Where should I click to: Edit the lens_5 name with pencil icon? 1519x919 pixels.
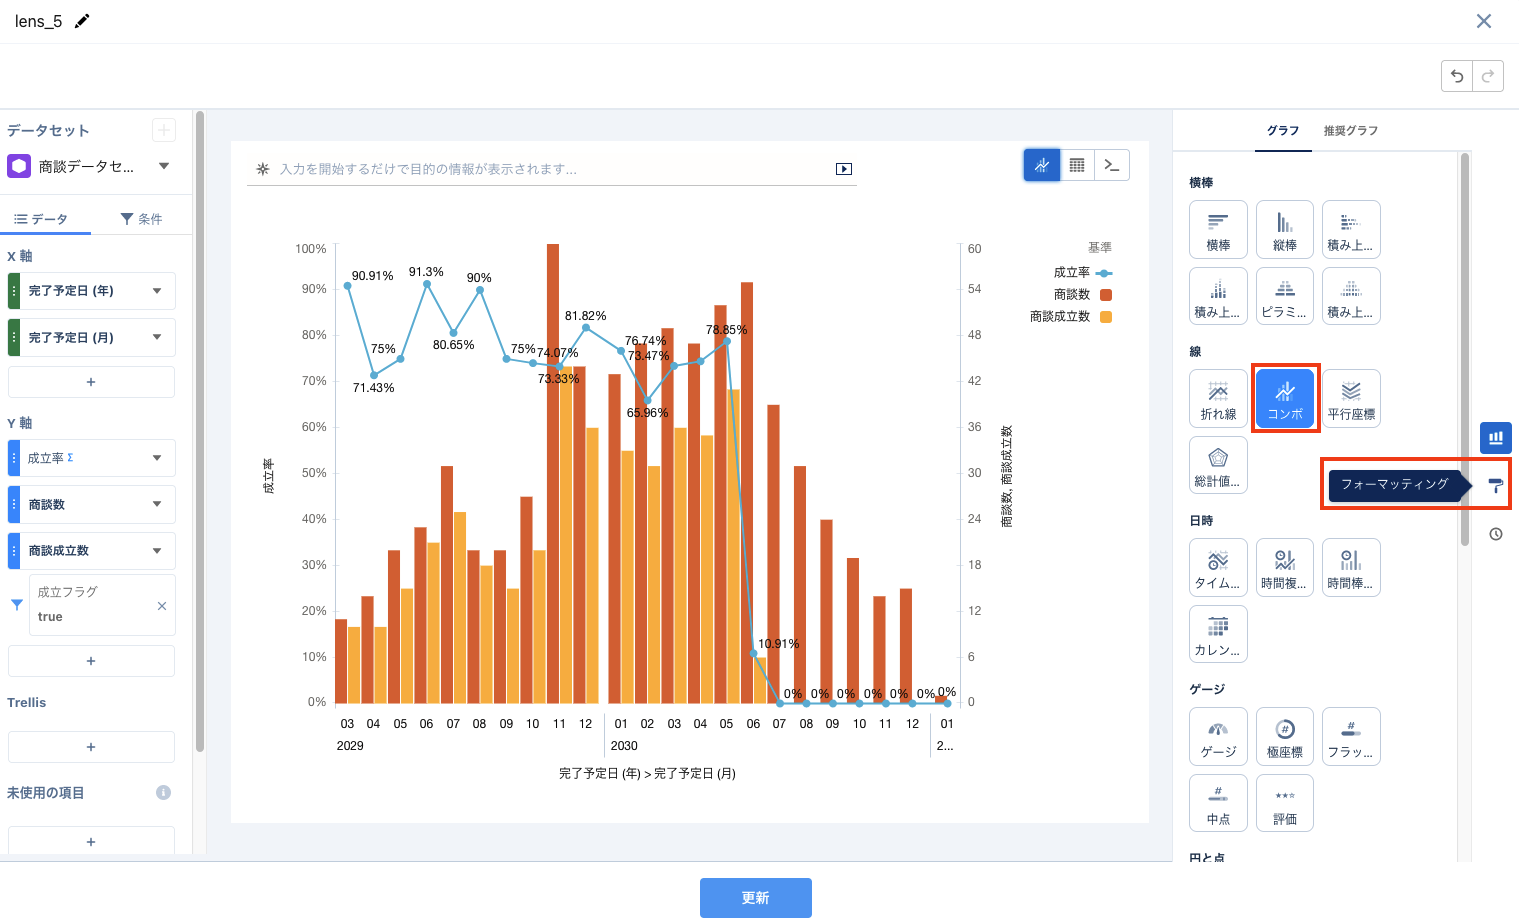point(82,21)
